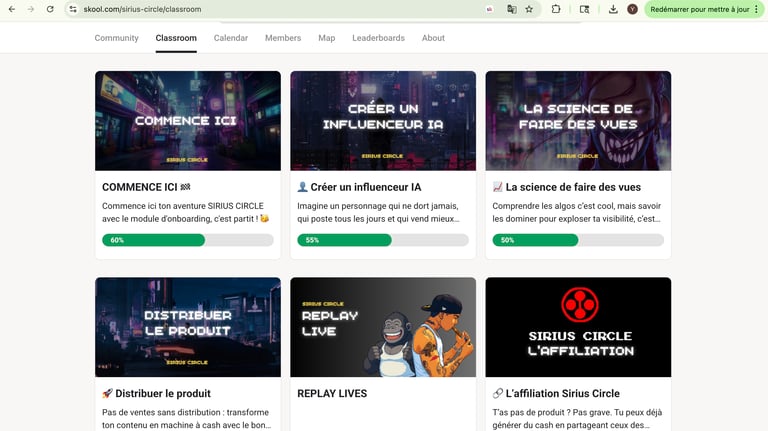Click the translate page icon
The height and width of the screenshot is (431, 768).
click(x=511, y=9)
